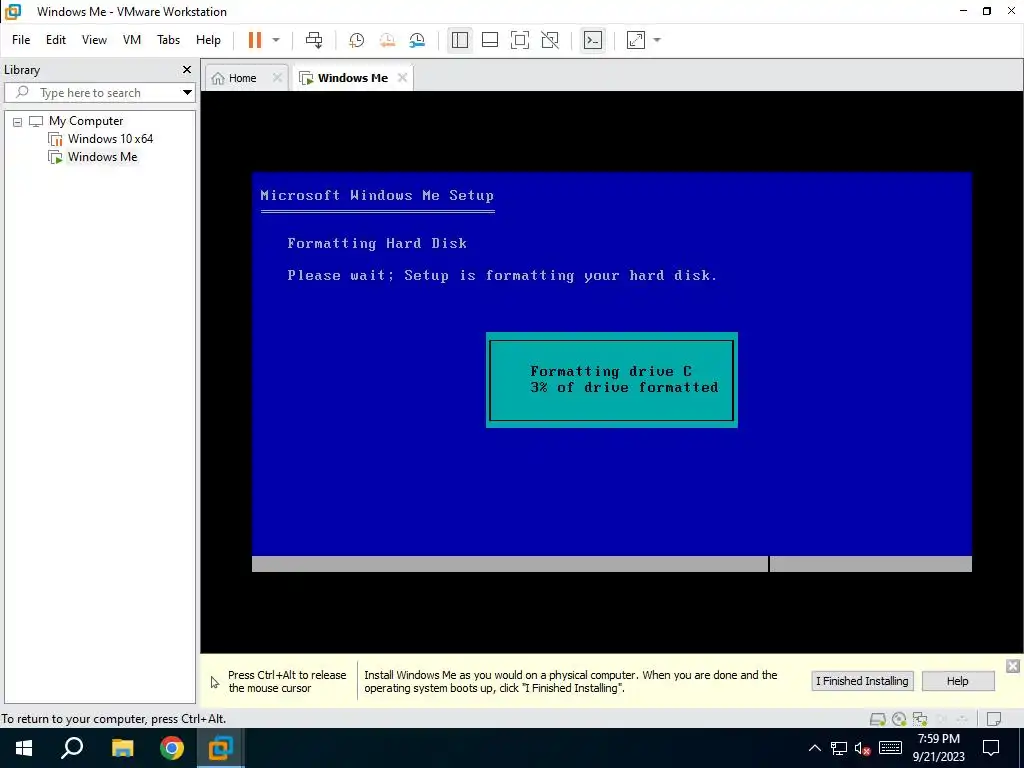Click the stretch guest display icon

click(635, 40)
